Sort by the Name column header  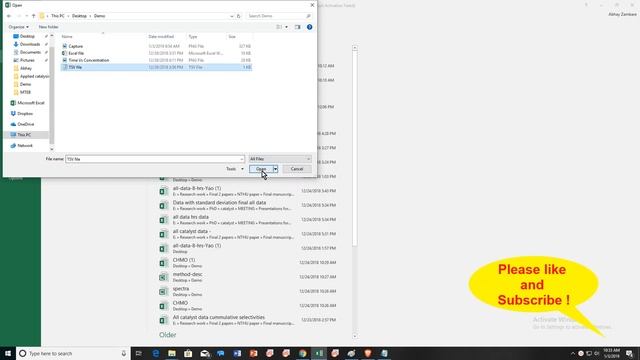click(x=67, y=37)
